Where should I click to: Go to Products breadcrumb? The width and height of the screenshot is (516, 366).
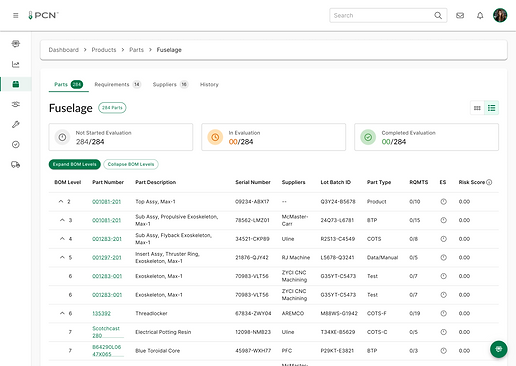(104, 50)
